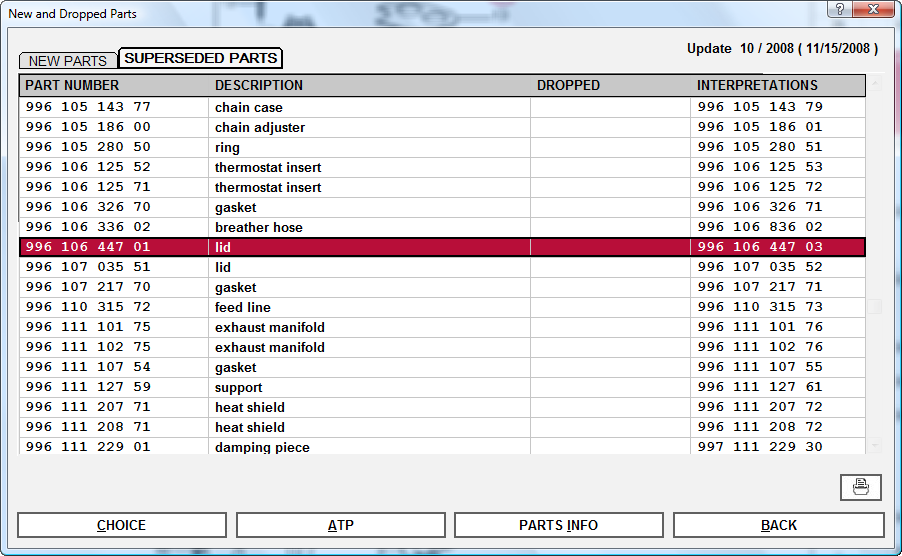
Task: Click the printer icon button
Action: pos(861,487)
